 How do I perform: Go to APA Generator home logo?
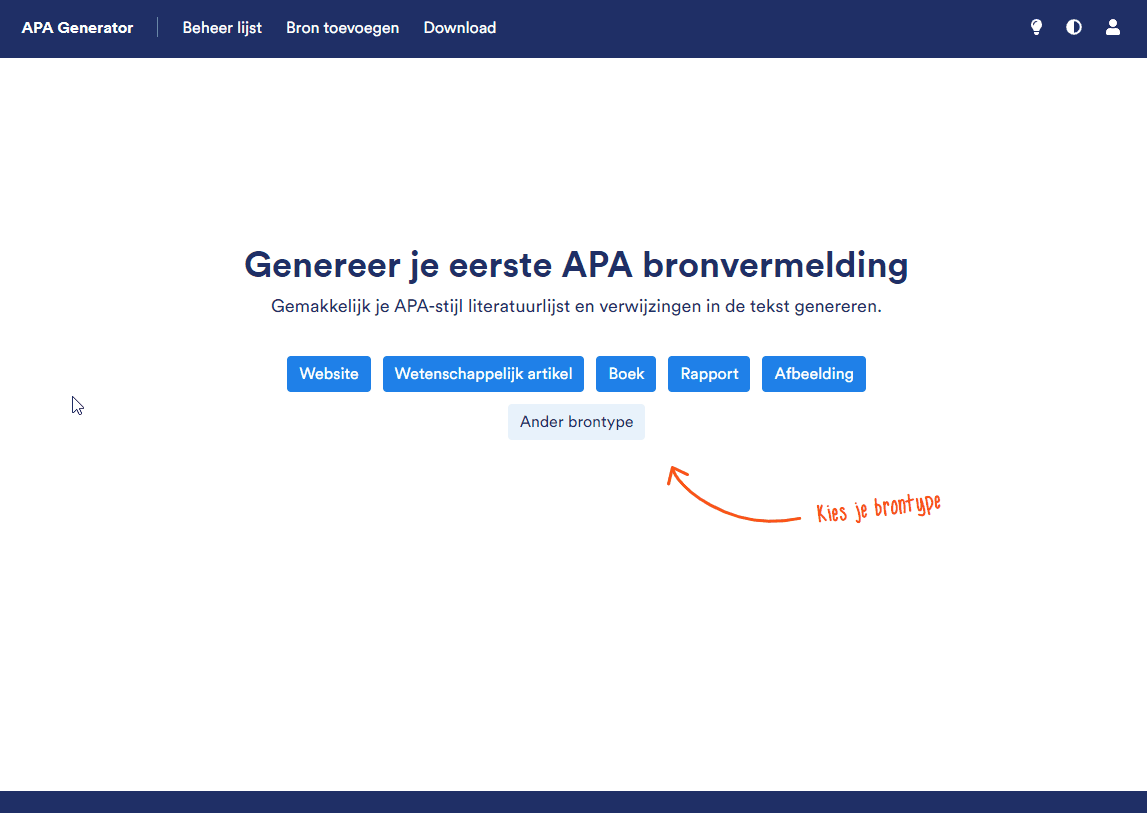coord(78,28)
